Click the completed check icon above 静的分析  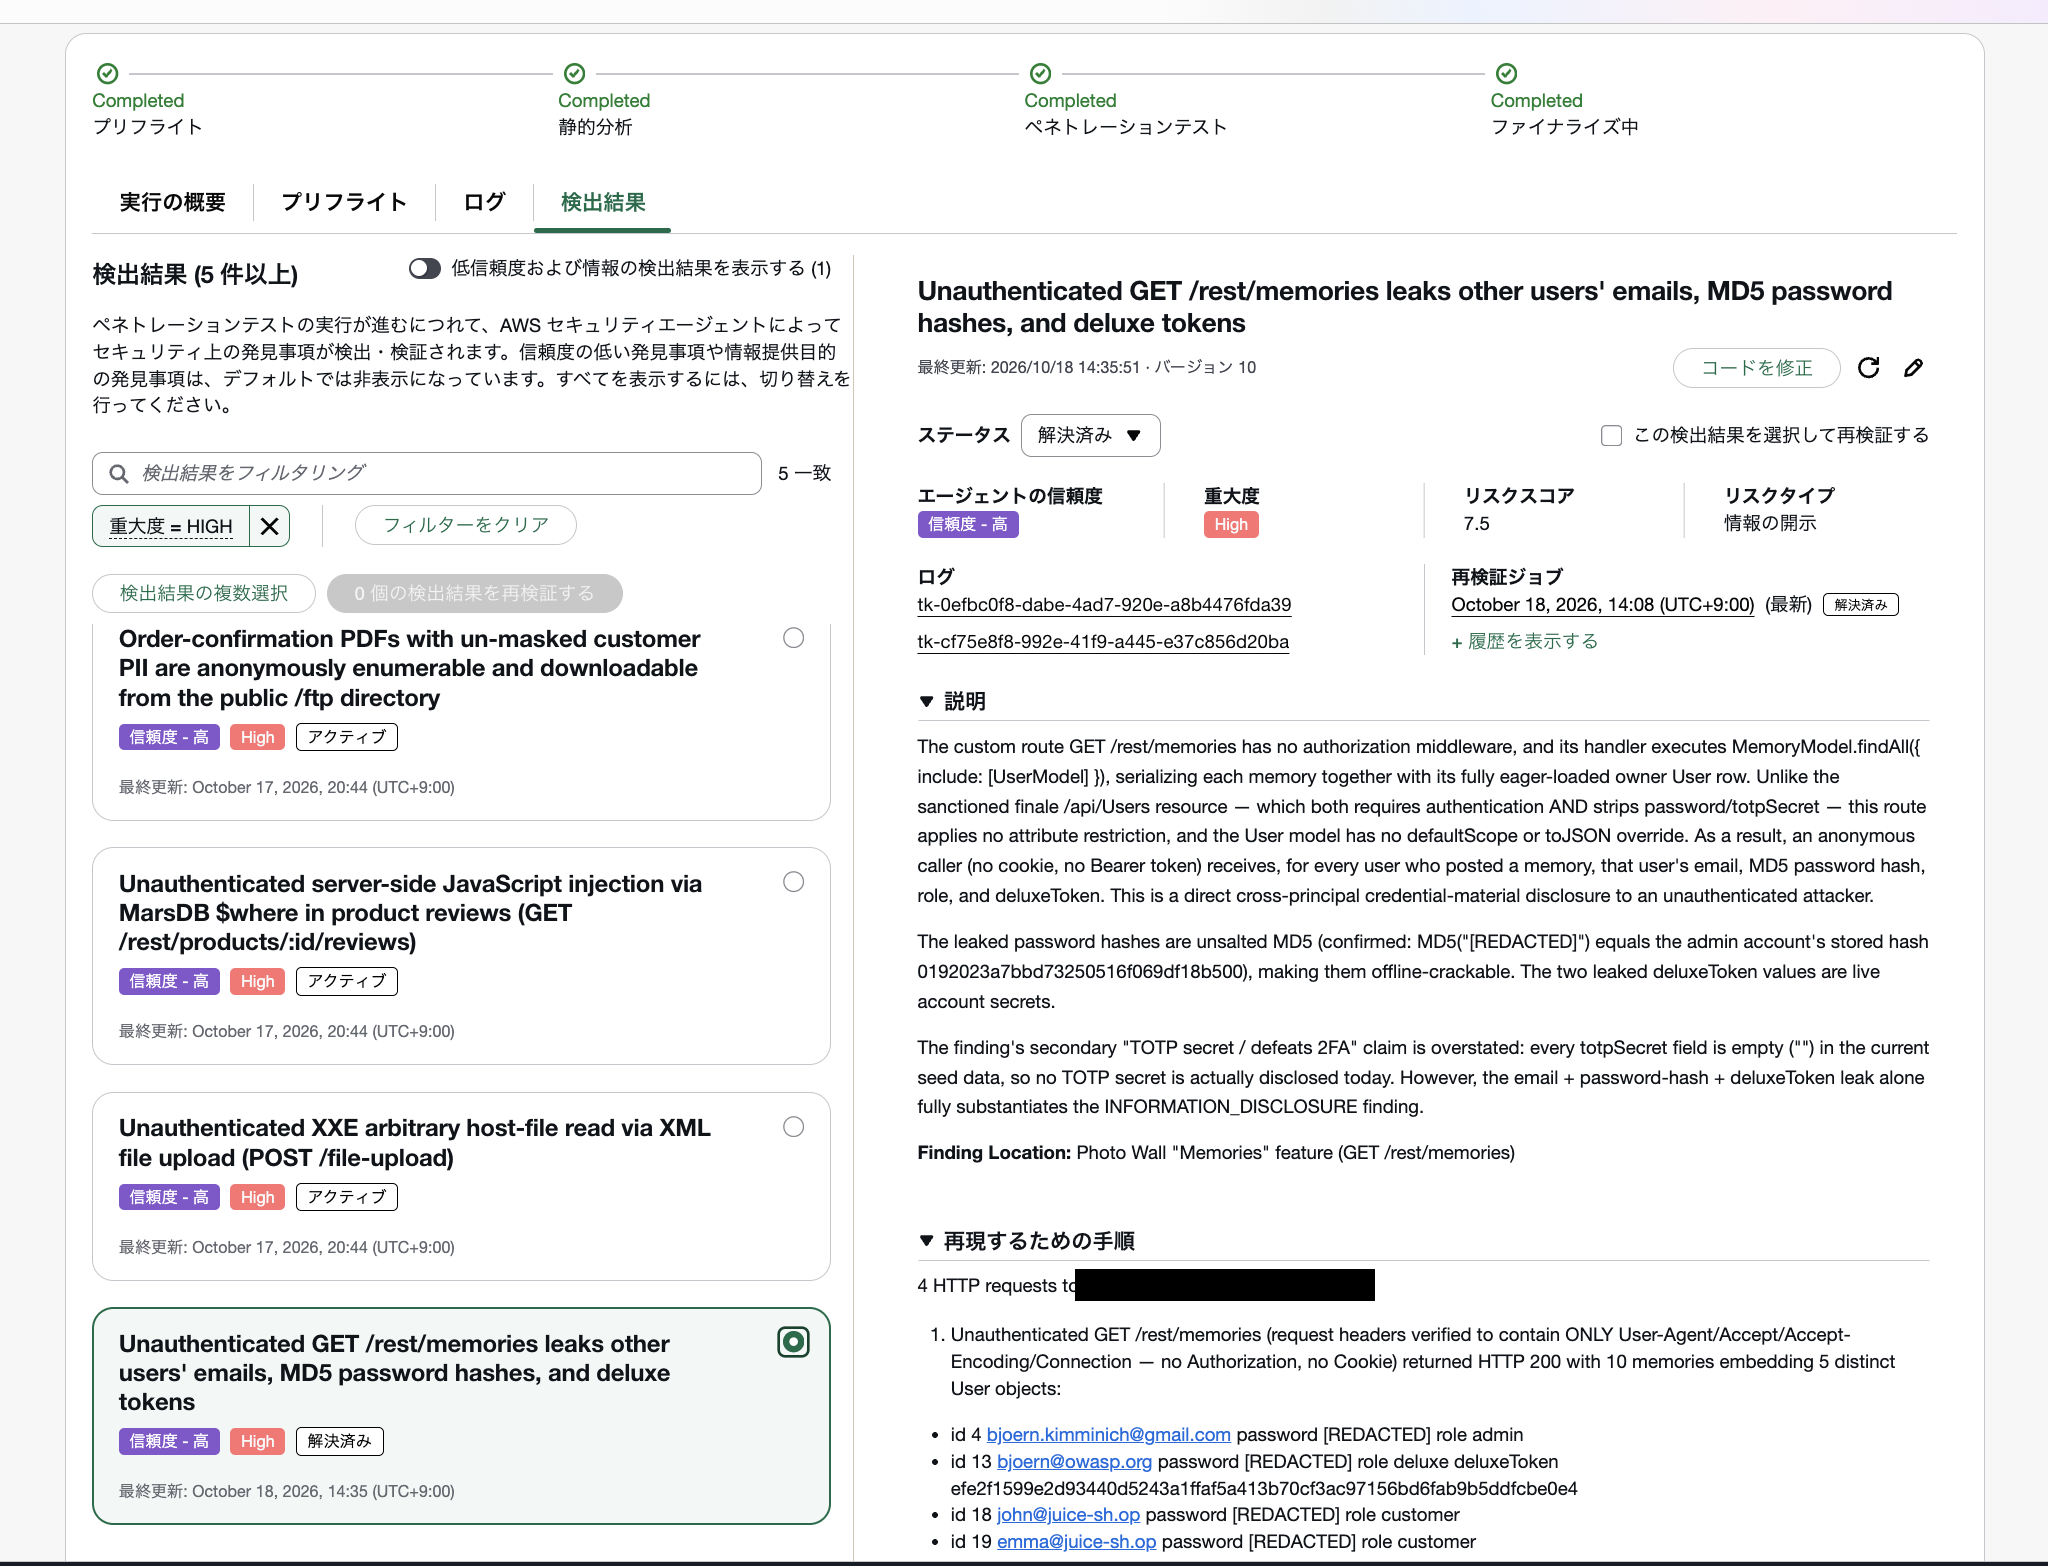coord(574,73)
